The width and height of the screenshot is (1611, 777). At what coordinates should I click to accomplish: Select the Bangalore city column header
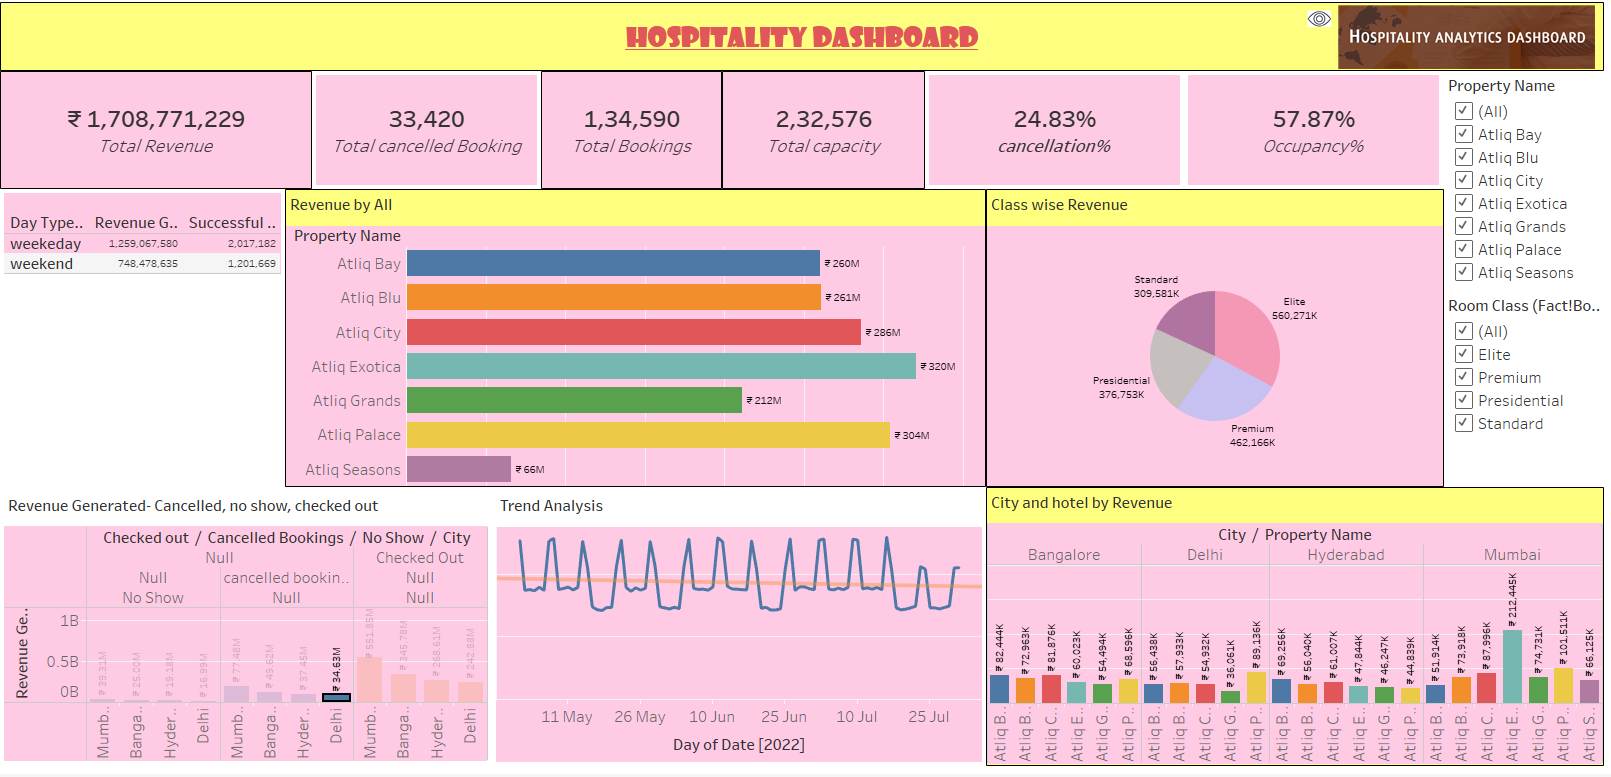[x=1063, y=555]
